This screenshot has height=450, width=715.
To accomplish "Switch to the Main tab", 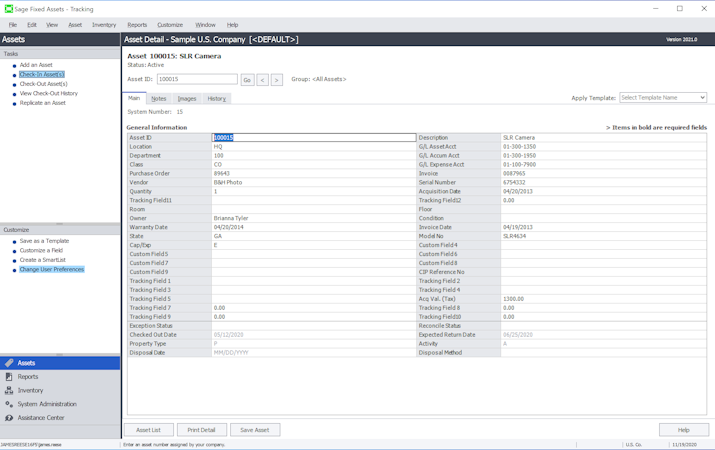I will click(x=134, y=98).
